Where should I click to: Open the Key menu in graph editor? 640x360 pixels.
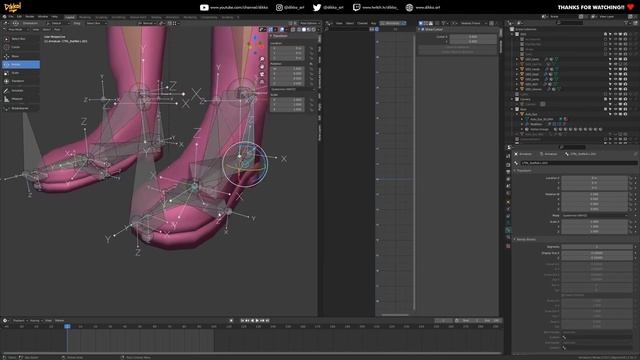tap(373, 23)
